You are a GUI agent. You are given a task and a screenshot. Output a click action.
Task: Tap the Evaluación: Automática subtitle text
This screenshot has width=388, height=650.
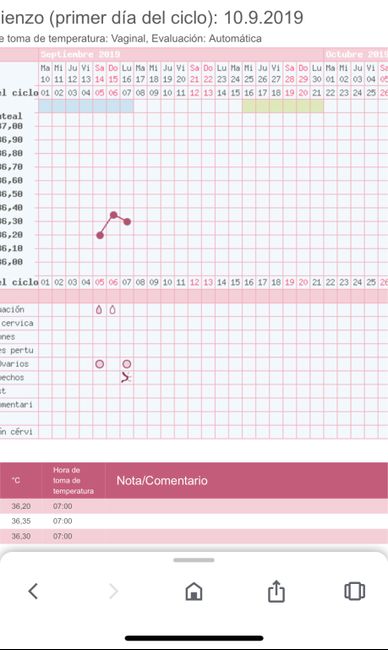[206, 39]
